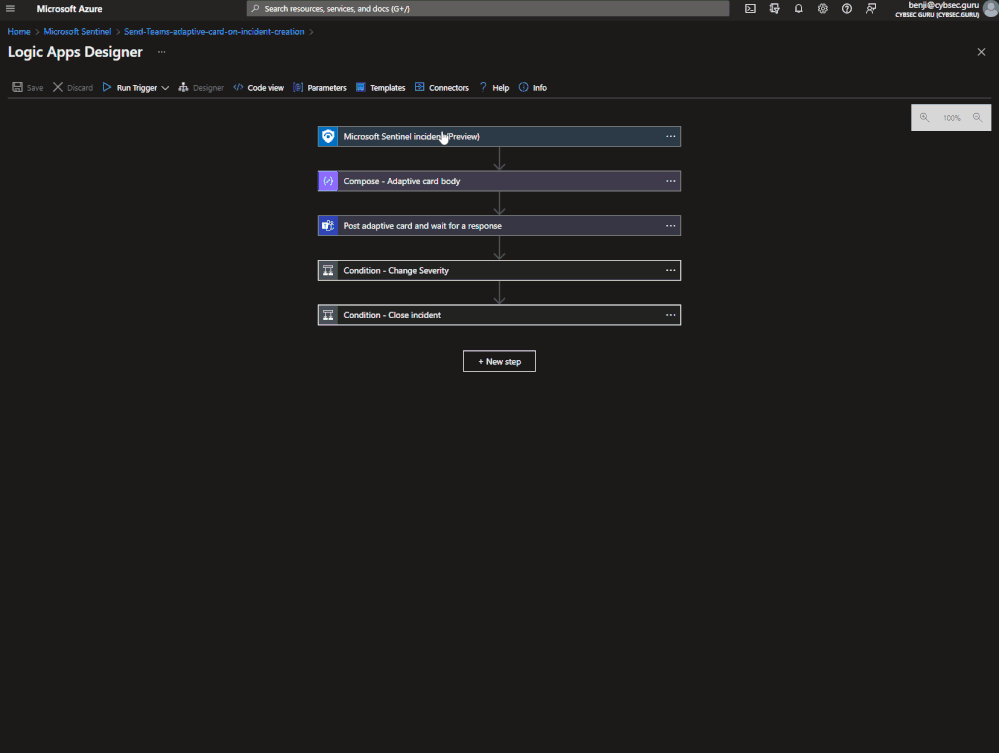This screenshot has height=753, width=999.
Task: Click the 100% zoom level indicator
Action: 951,118
